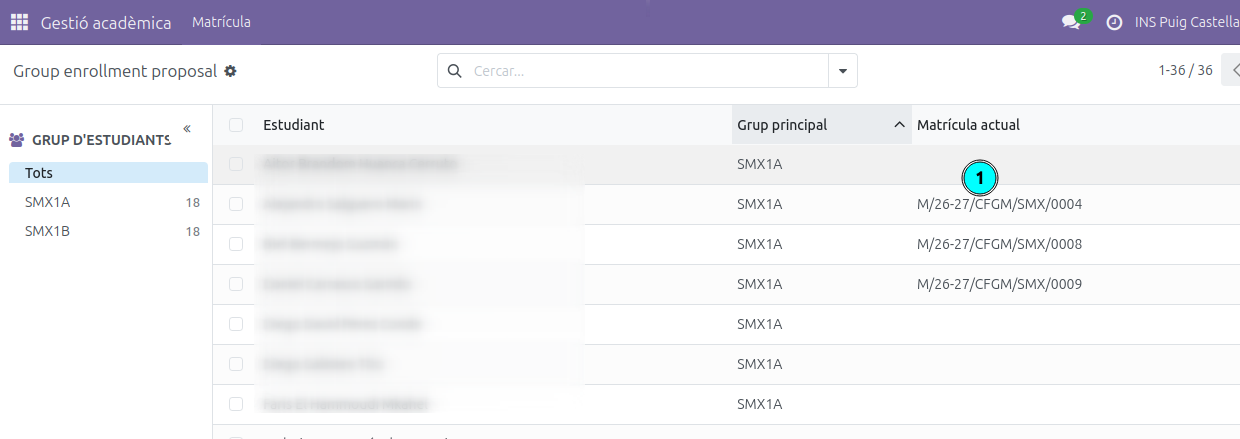Click the sort arrow on Grup principal
The height and width of the screenshot is (439, 1240).
coord(899,125)
